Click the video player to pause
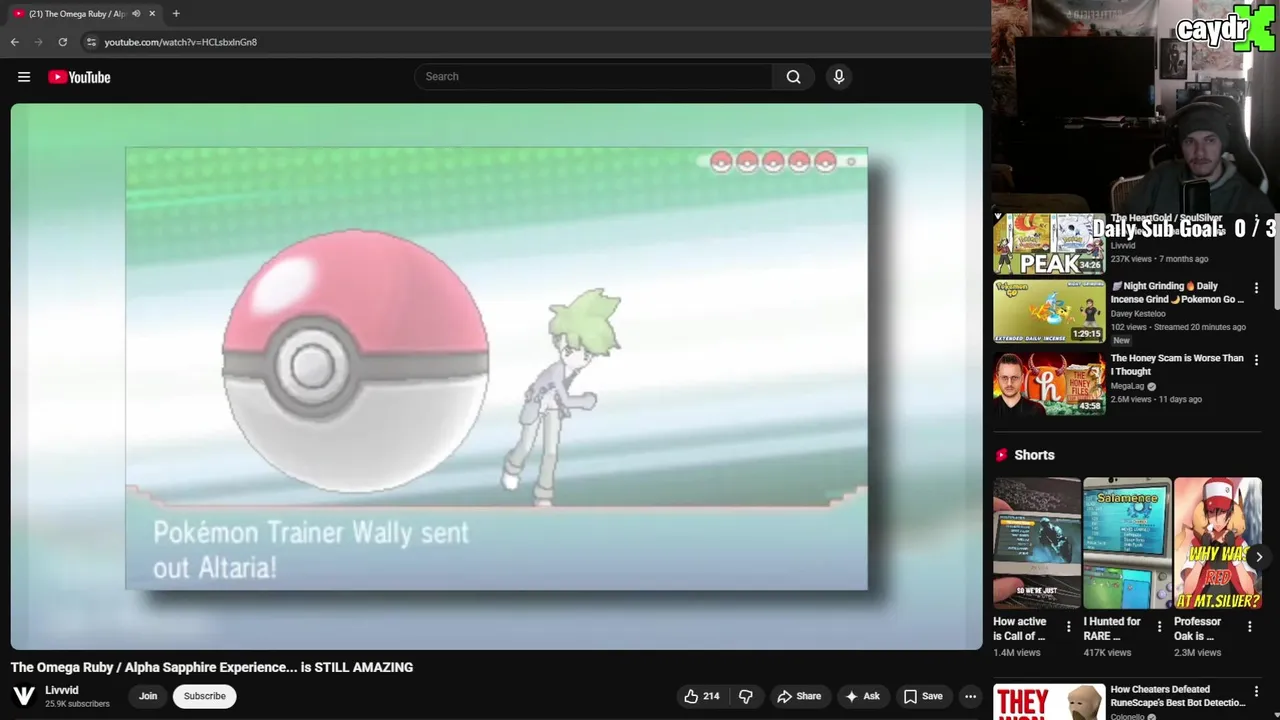This screenshot has height=720, width=1280. coord(496,376)
